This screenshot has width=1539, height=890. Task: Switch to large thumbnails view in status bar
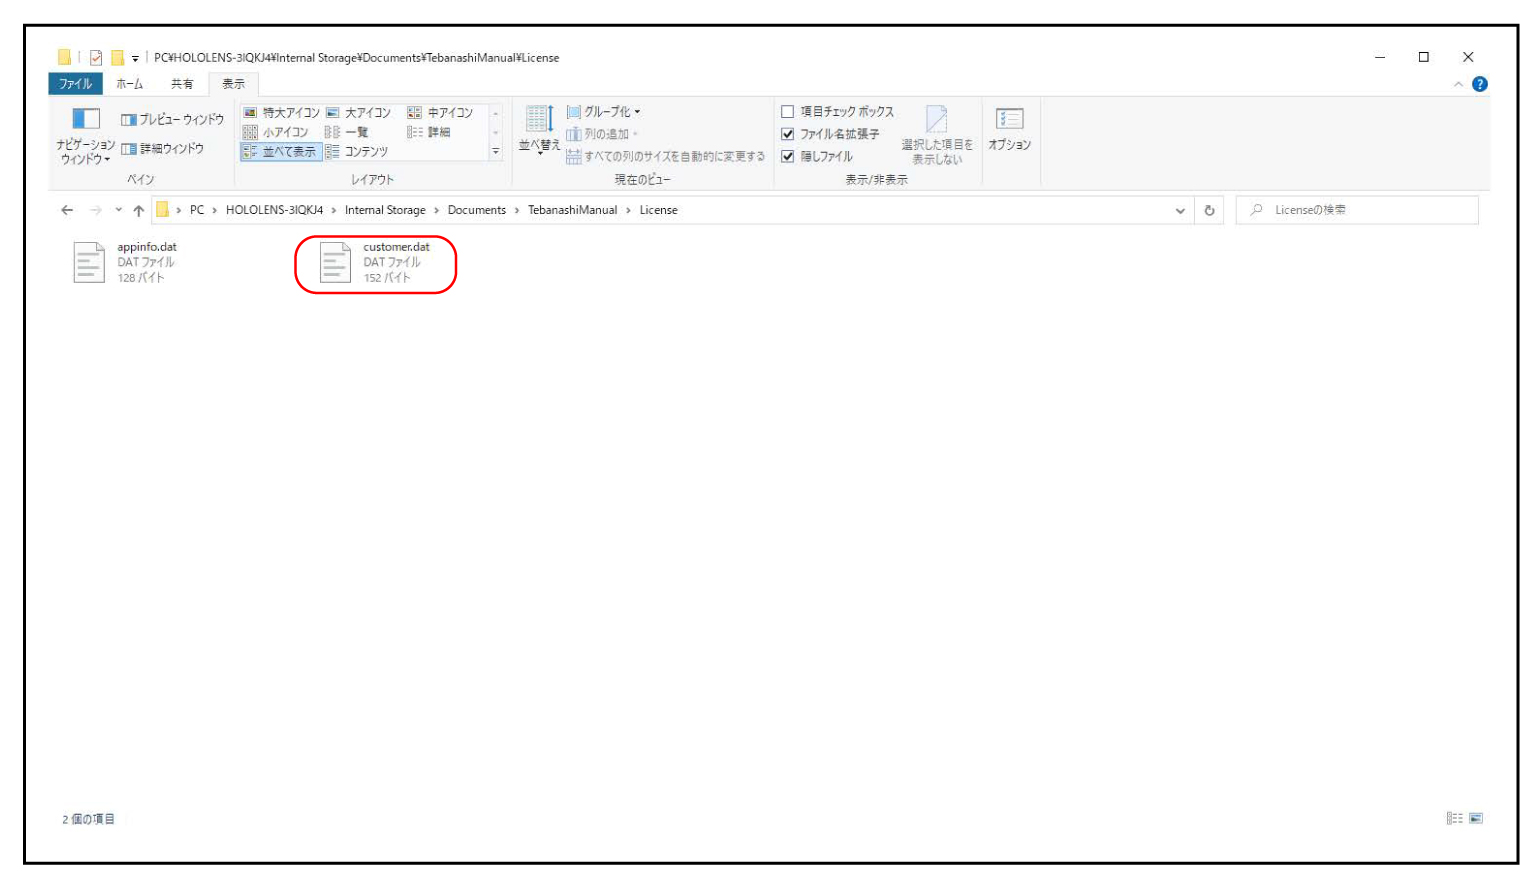point(1476,818)
